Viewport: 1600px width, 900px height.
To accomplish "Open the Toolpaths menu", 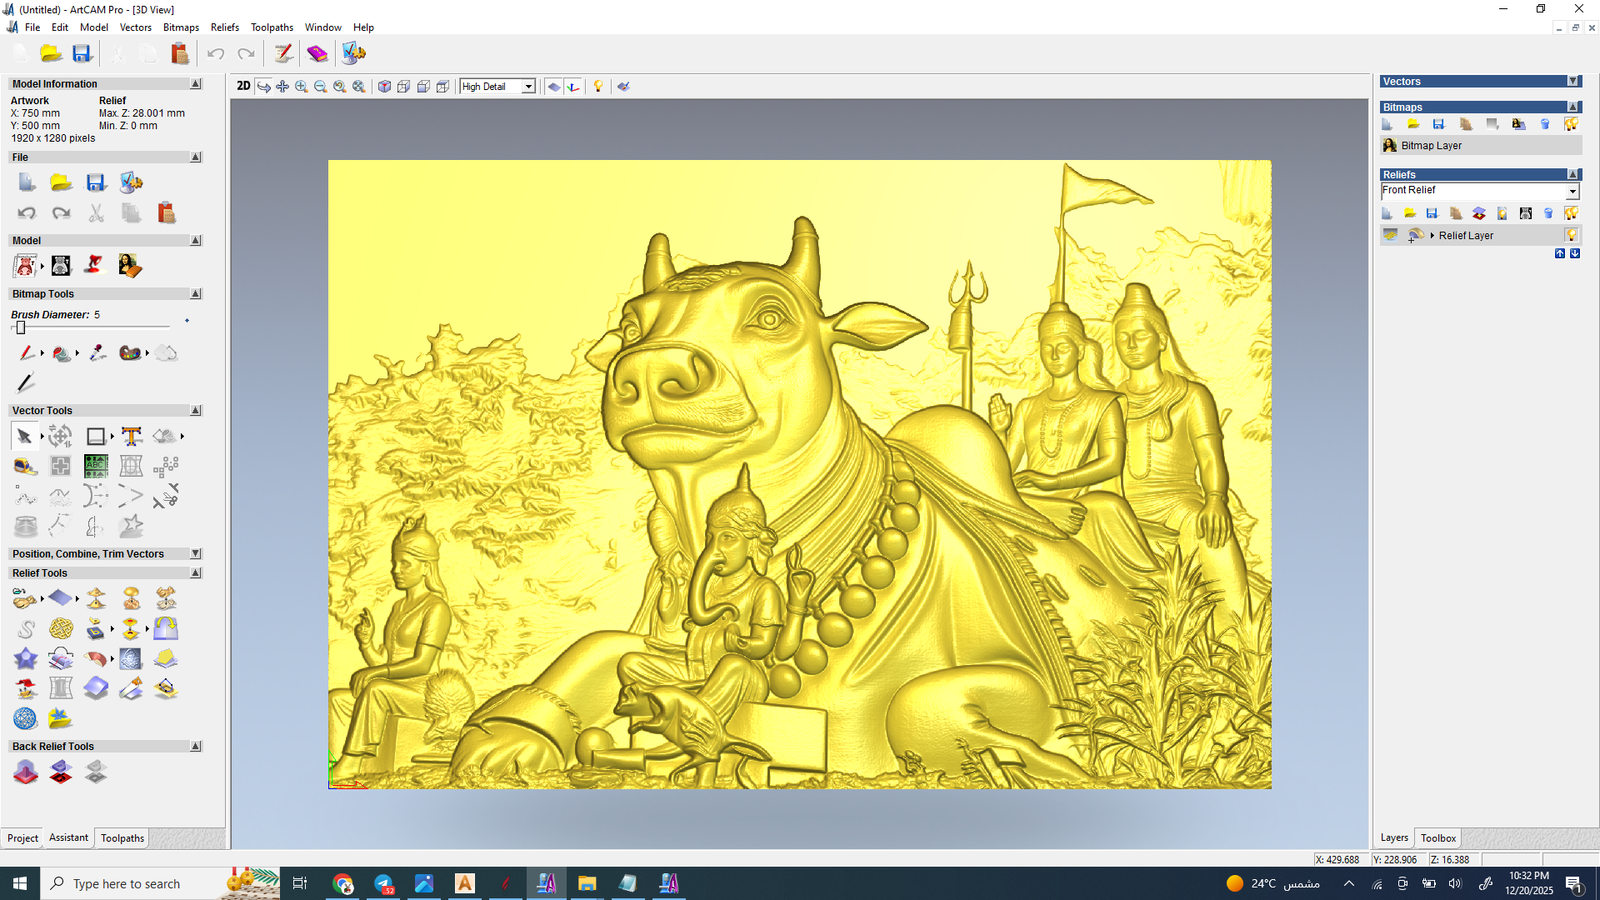I will (x=271, y=27).
